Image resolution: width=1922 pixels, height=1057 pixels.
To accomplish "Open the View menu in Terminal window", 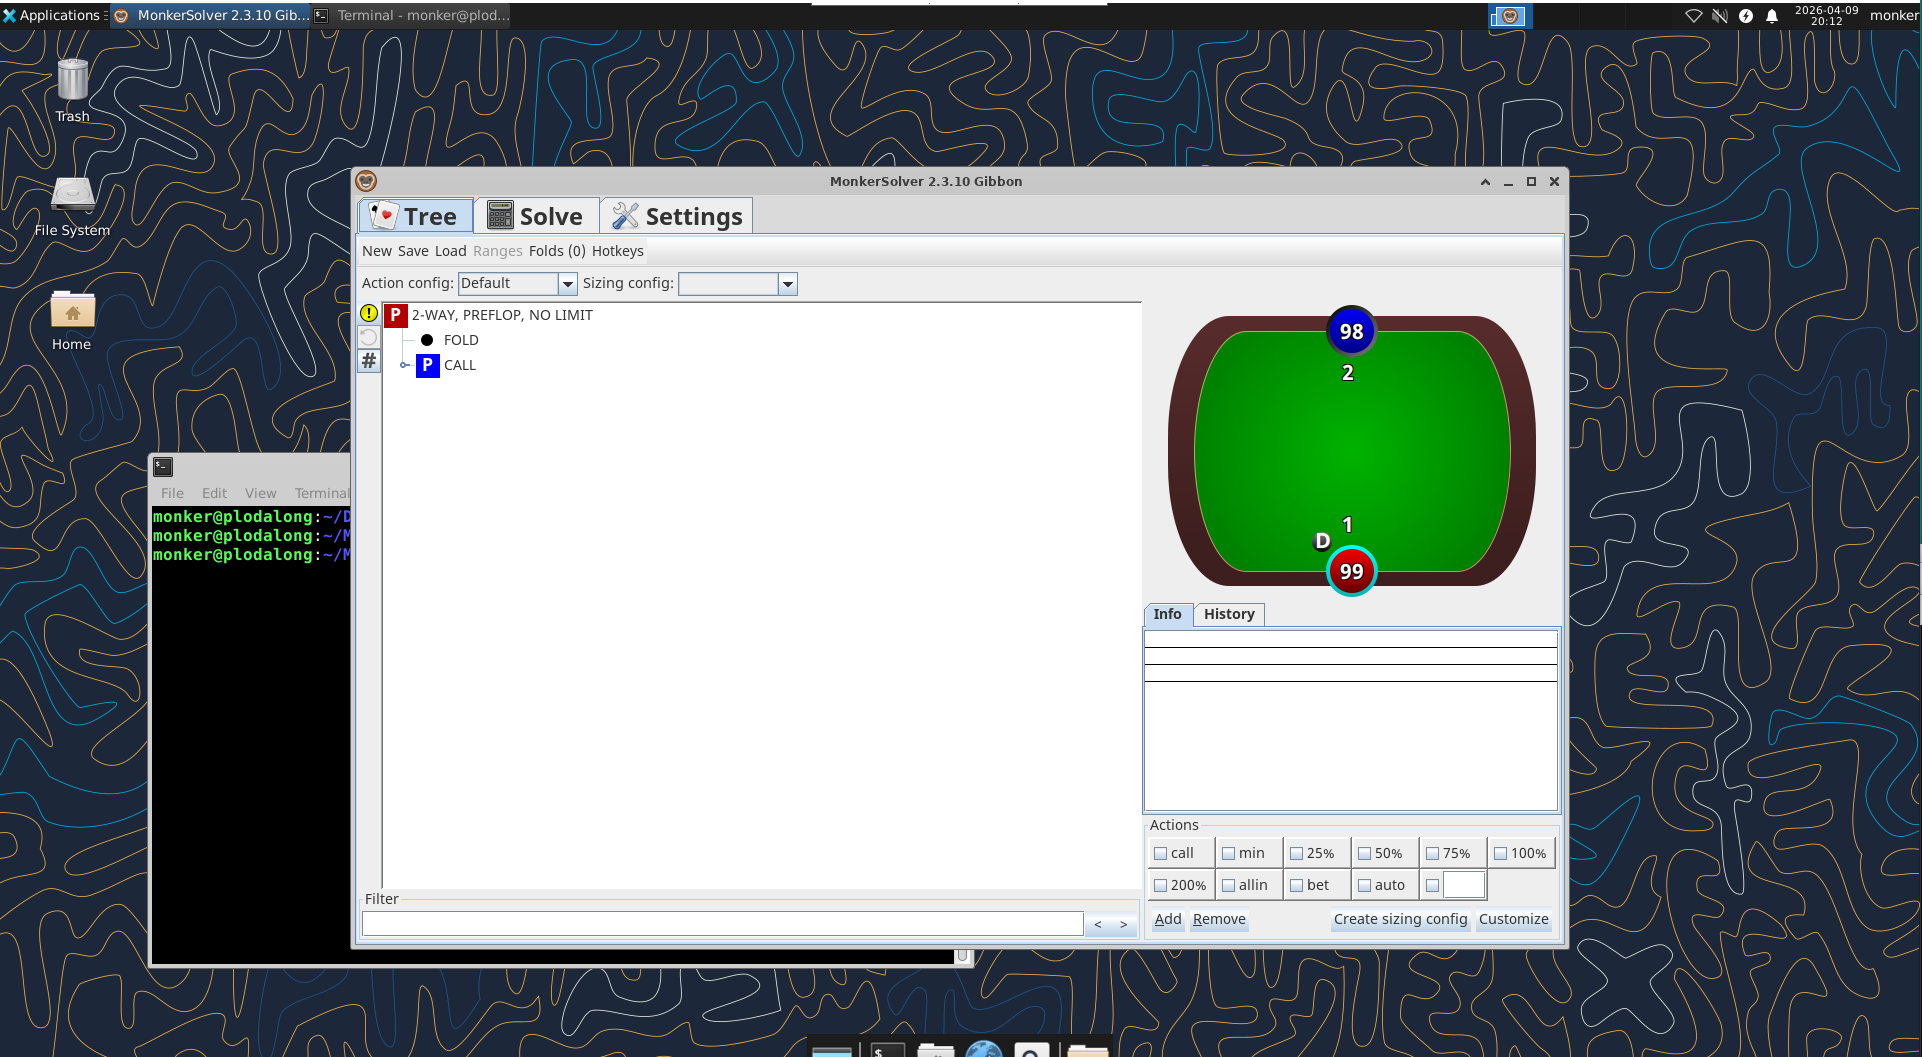I will pos(260,493).
